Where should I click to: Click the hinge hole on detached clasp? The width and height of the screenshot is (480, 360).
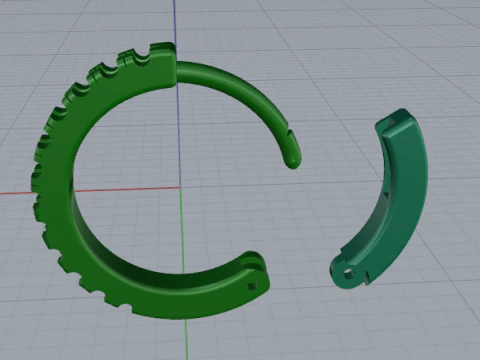(349, 274)
